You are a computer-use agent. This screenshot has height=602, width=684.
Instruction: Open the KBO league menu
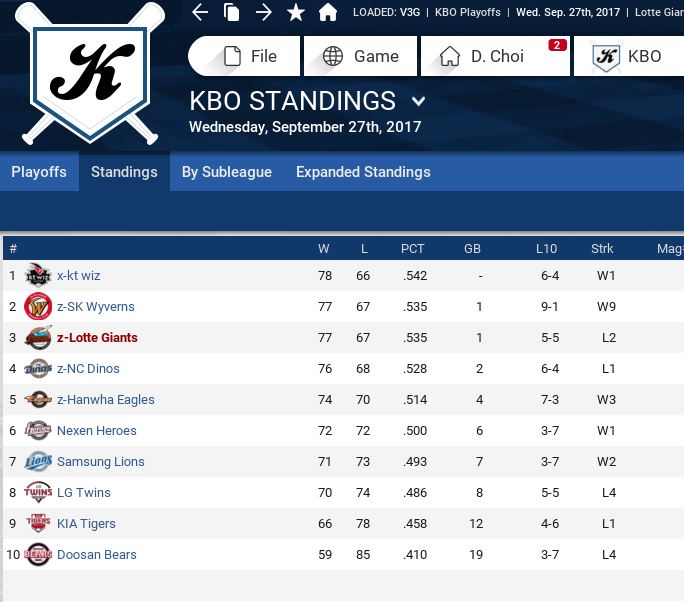click(x=627, y=56)
